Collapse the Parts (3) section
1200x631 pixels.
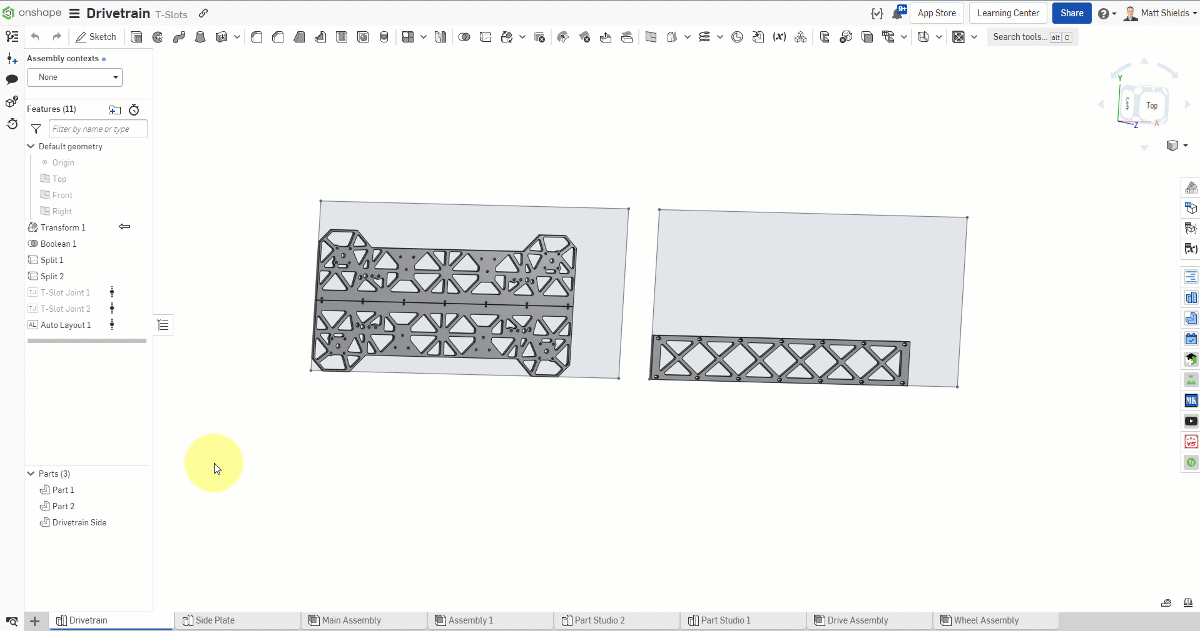coord(31,473)
